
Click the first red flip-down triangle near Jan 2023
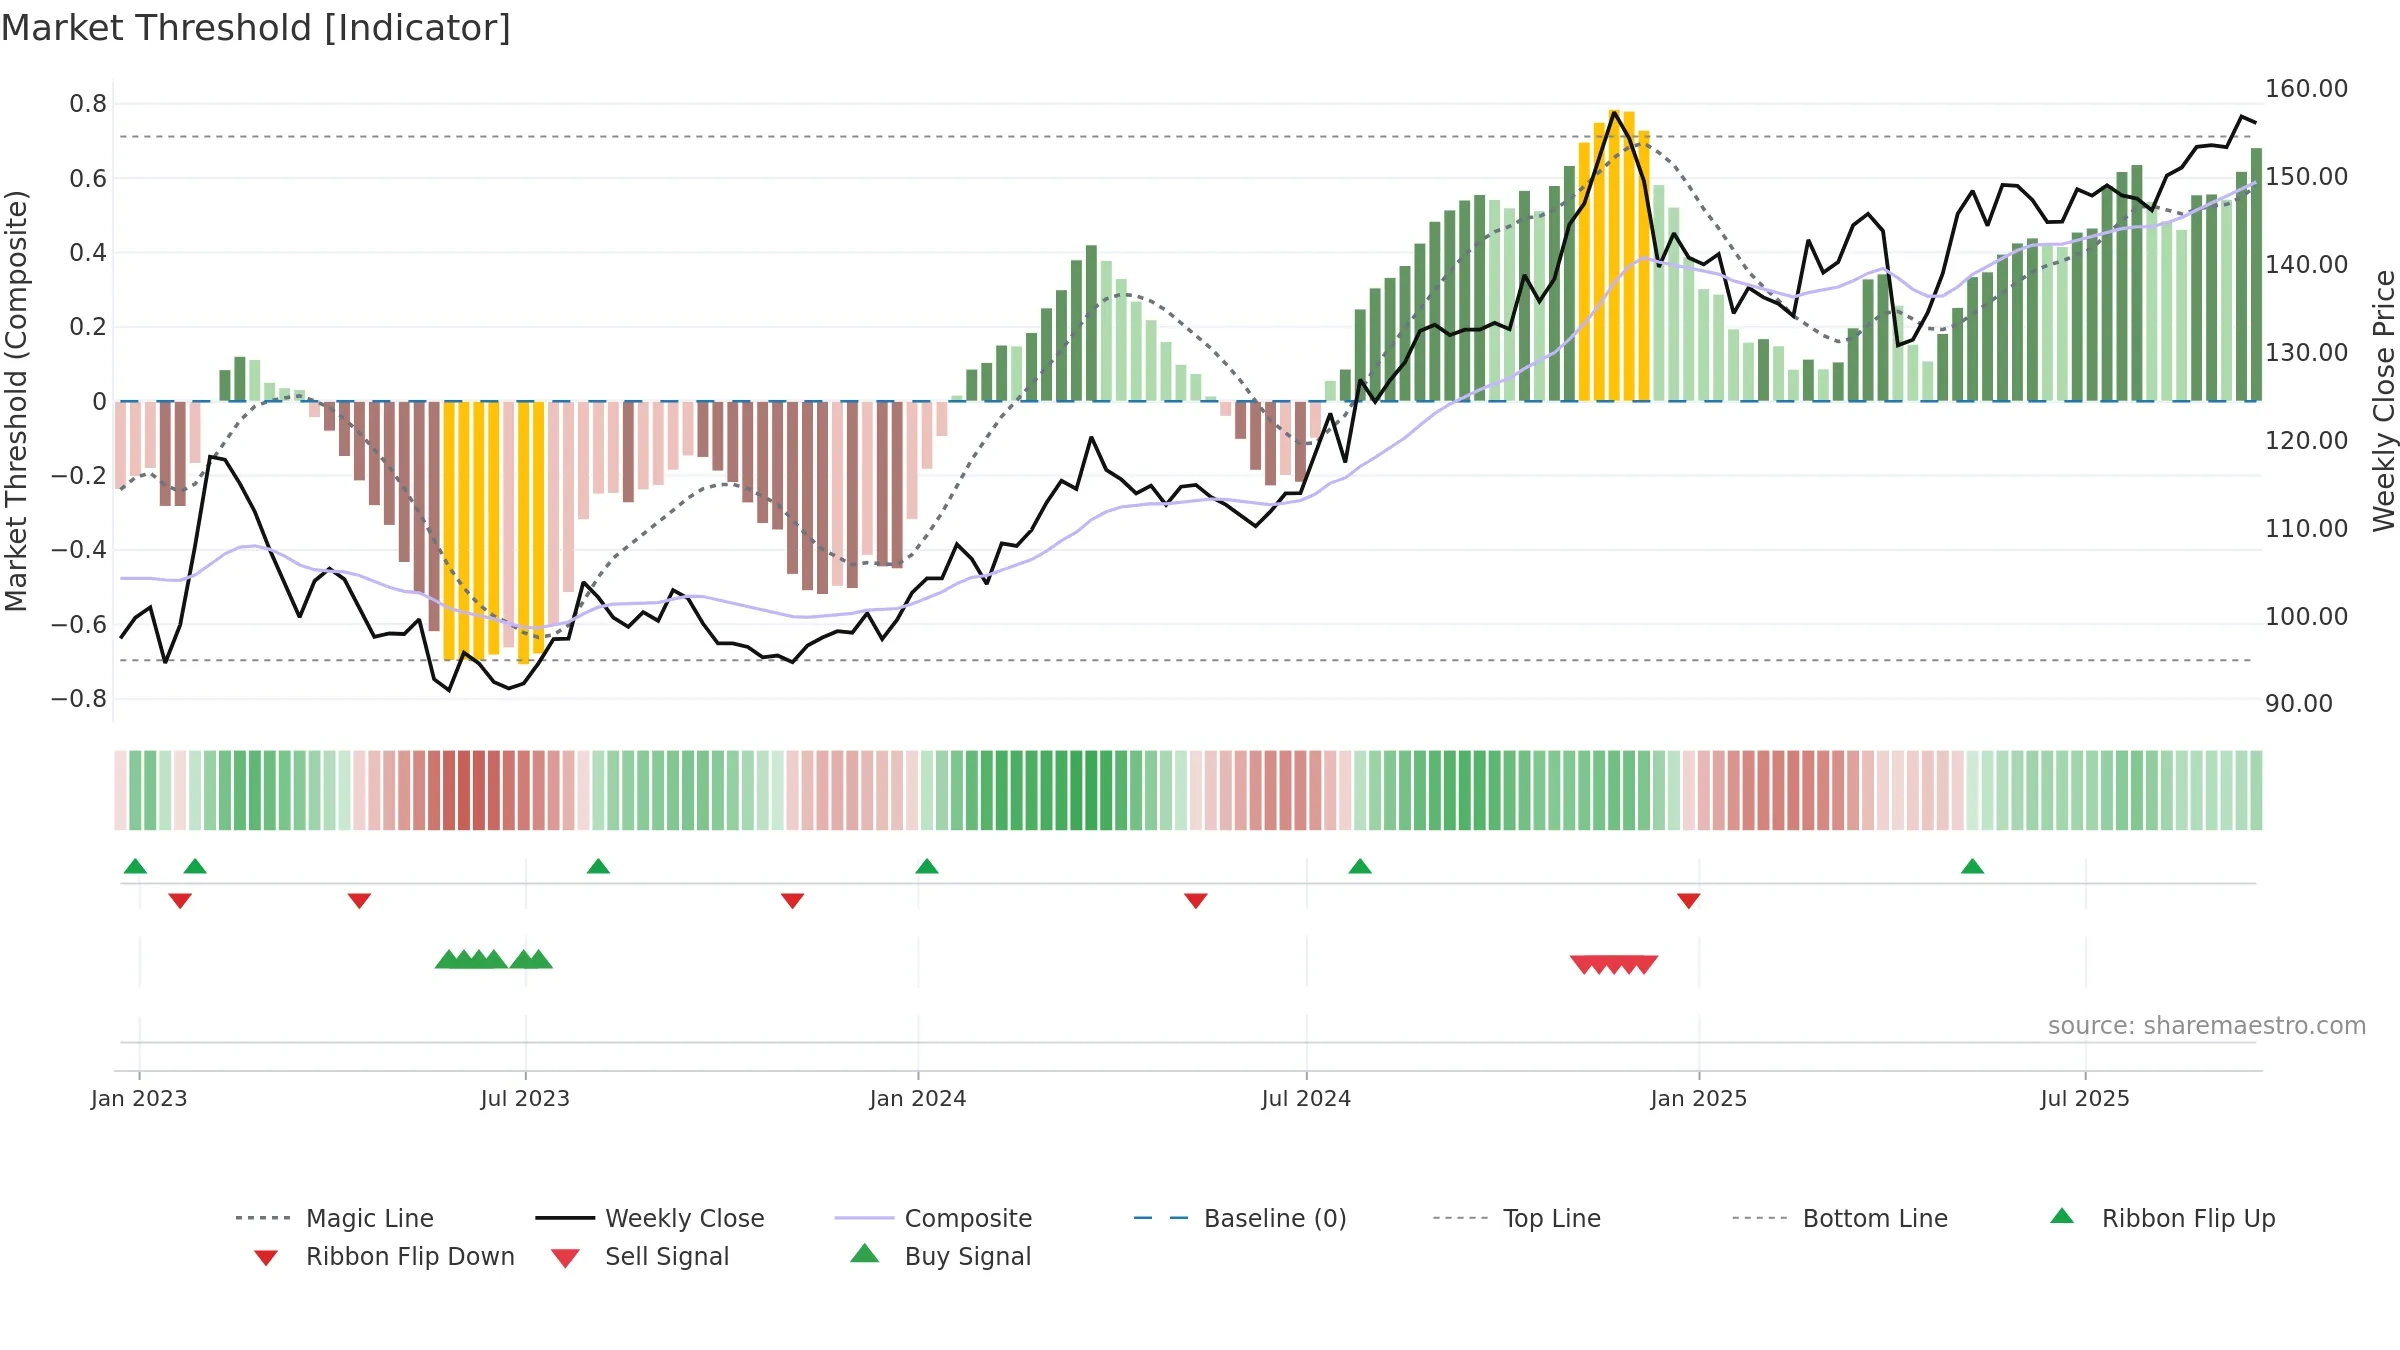point(180,901)
